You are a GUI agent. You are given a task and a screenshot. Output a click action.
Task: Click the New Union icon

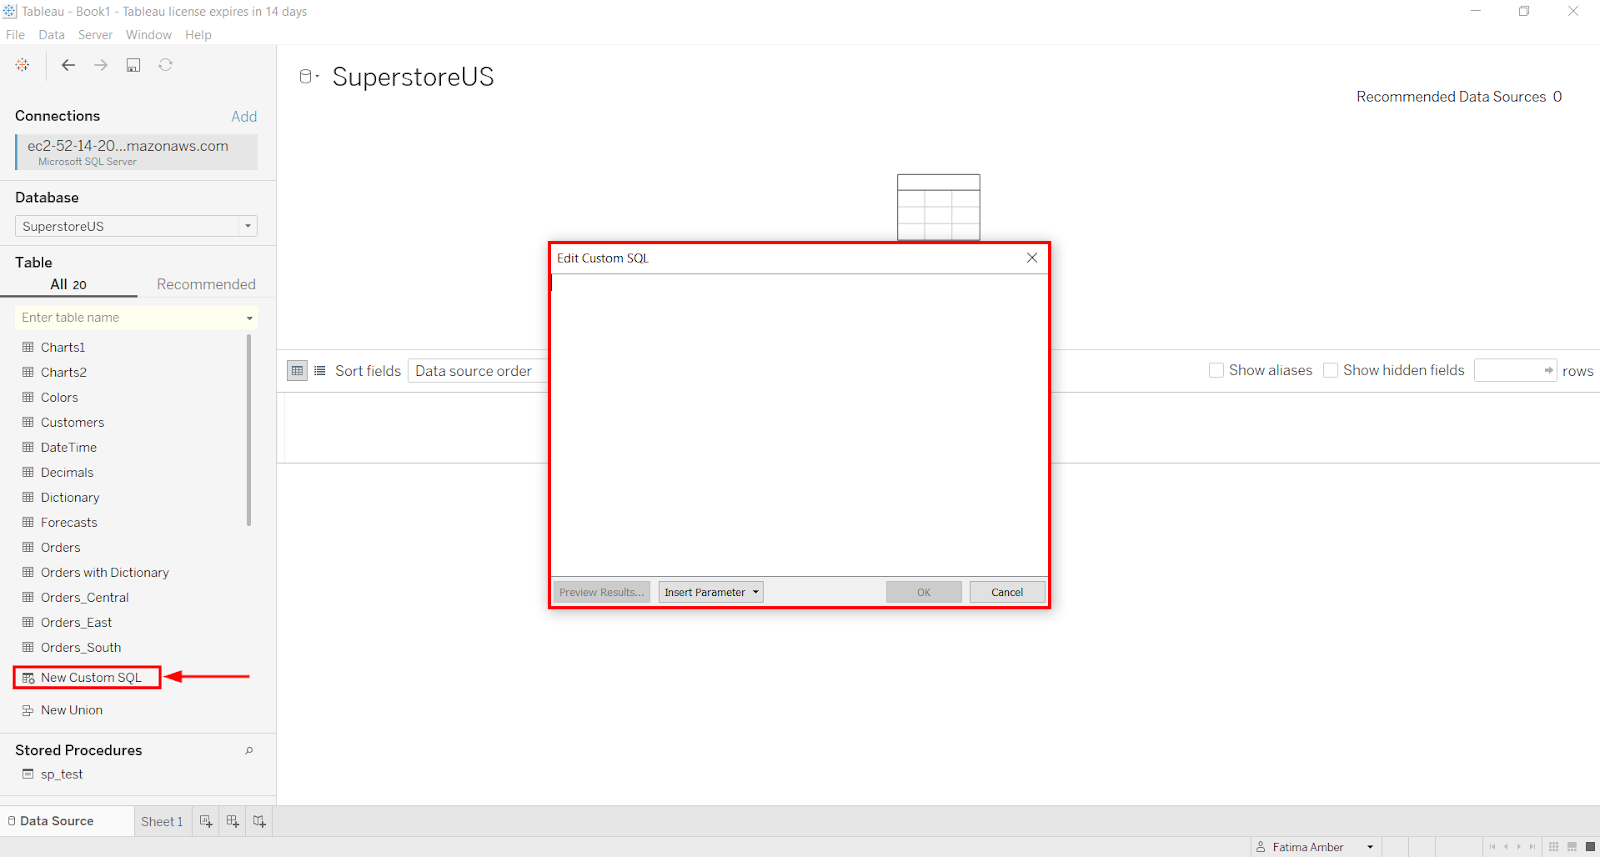point(28,710)
